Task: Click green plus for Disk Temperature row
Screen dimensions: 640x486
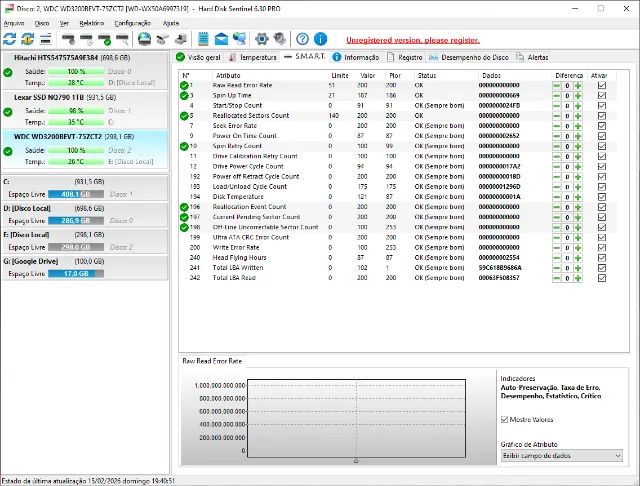Action: [x=578, y=197]
